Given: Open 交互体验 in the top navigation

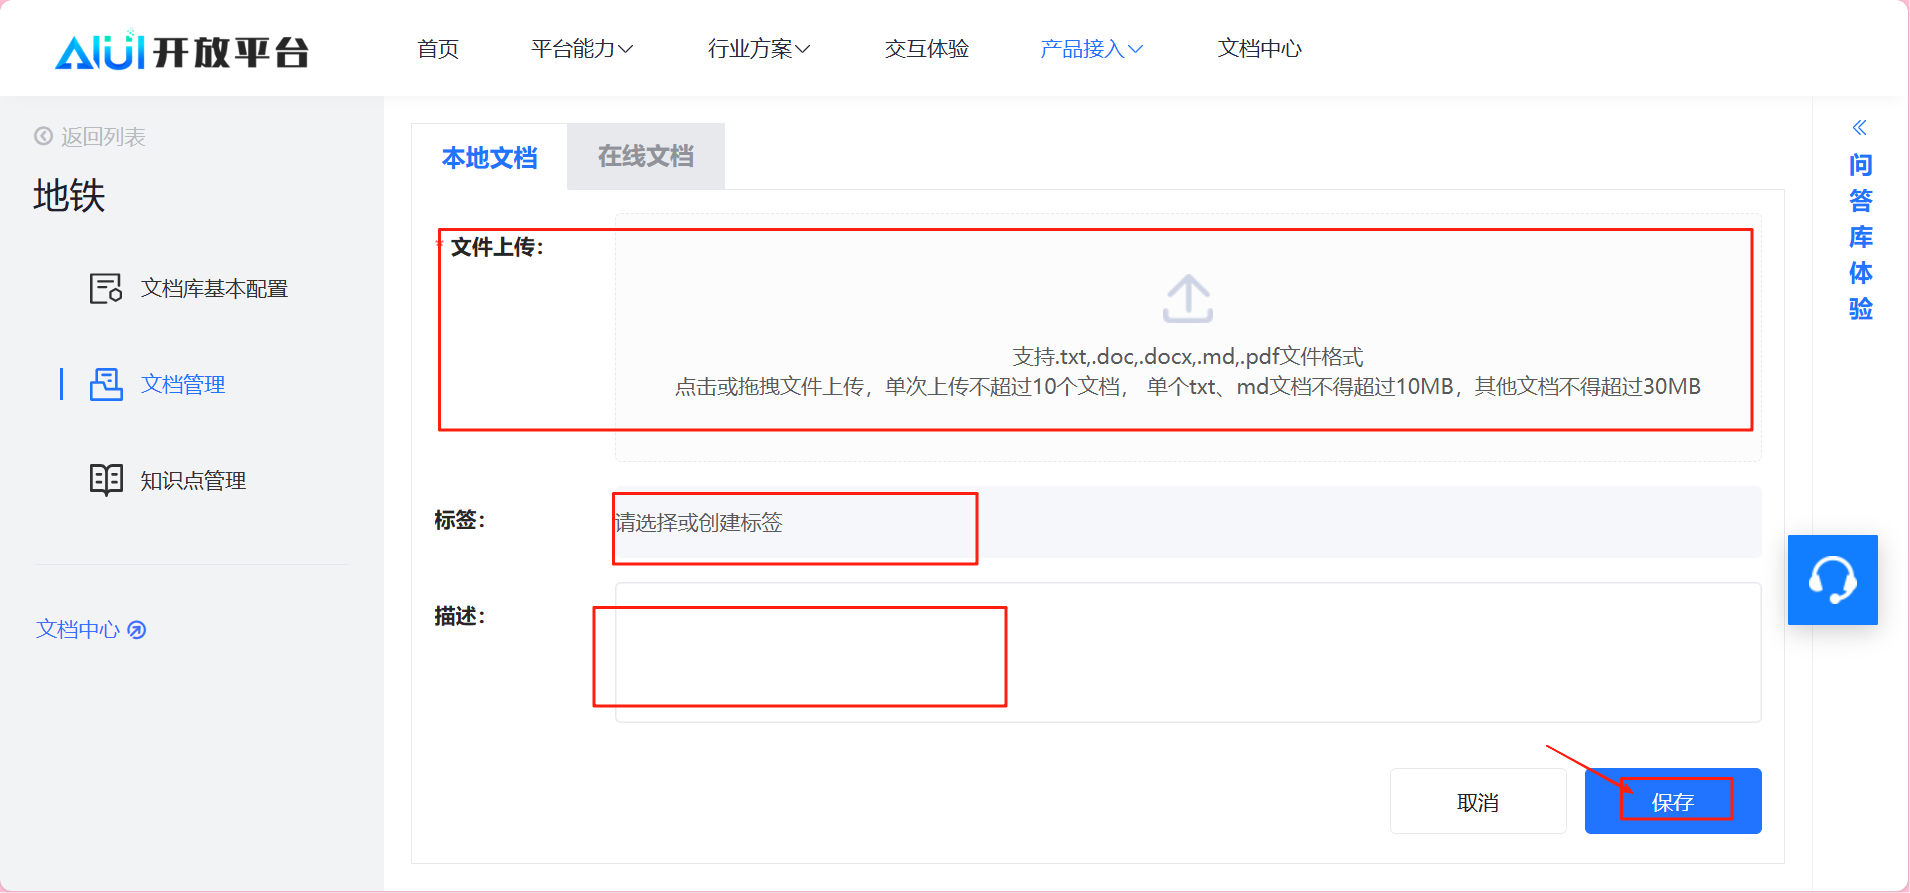Looking at the screenshot, I should pos(926,49).
